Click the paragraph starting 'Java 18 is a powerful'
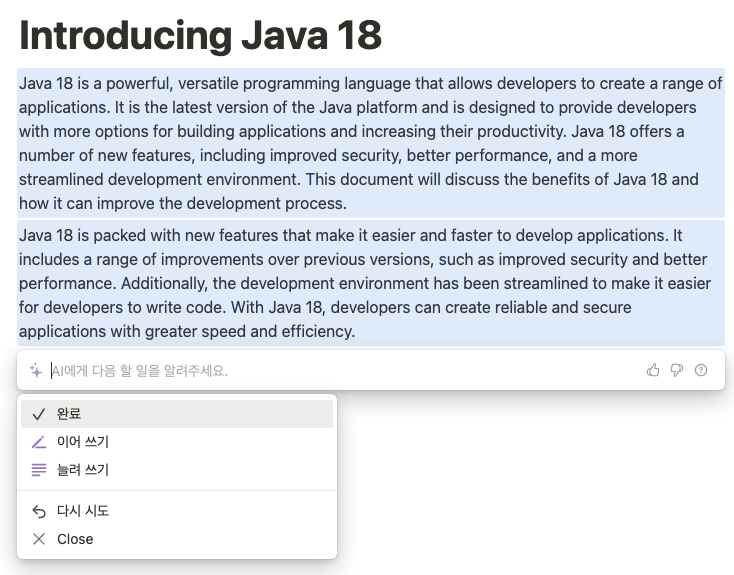The width and height of the screenshot is (734, 575). (x=371, y=143)
